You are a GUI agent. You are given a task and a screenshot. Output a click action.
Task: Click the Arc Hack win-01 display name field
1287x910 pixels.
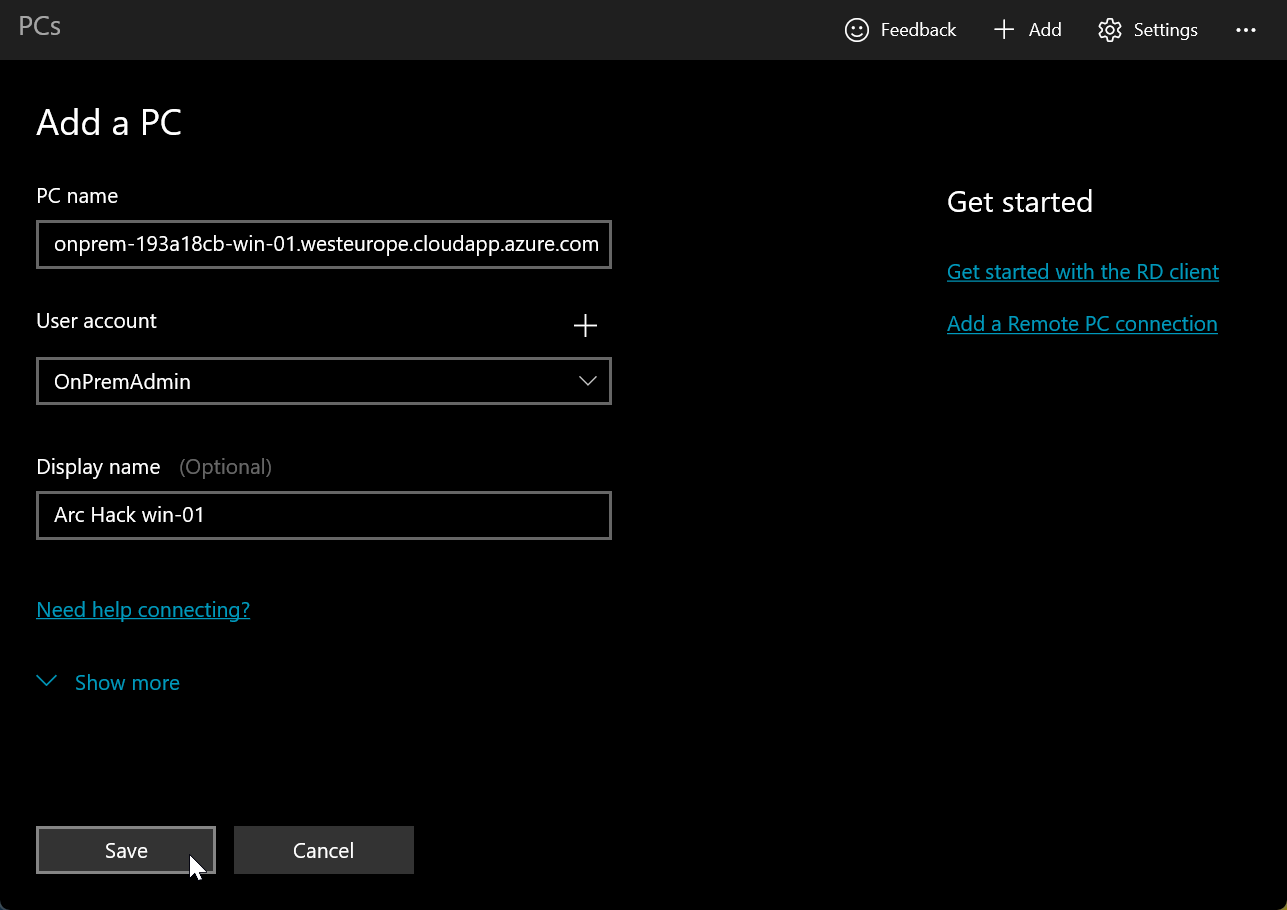tap(324, 515)
